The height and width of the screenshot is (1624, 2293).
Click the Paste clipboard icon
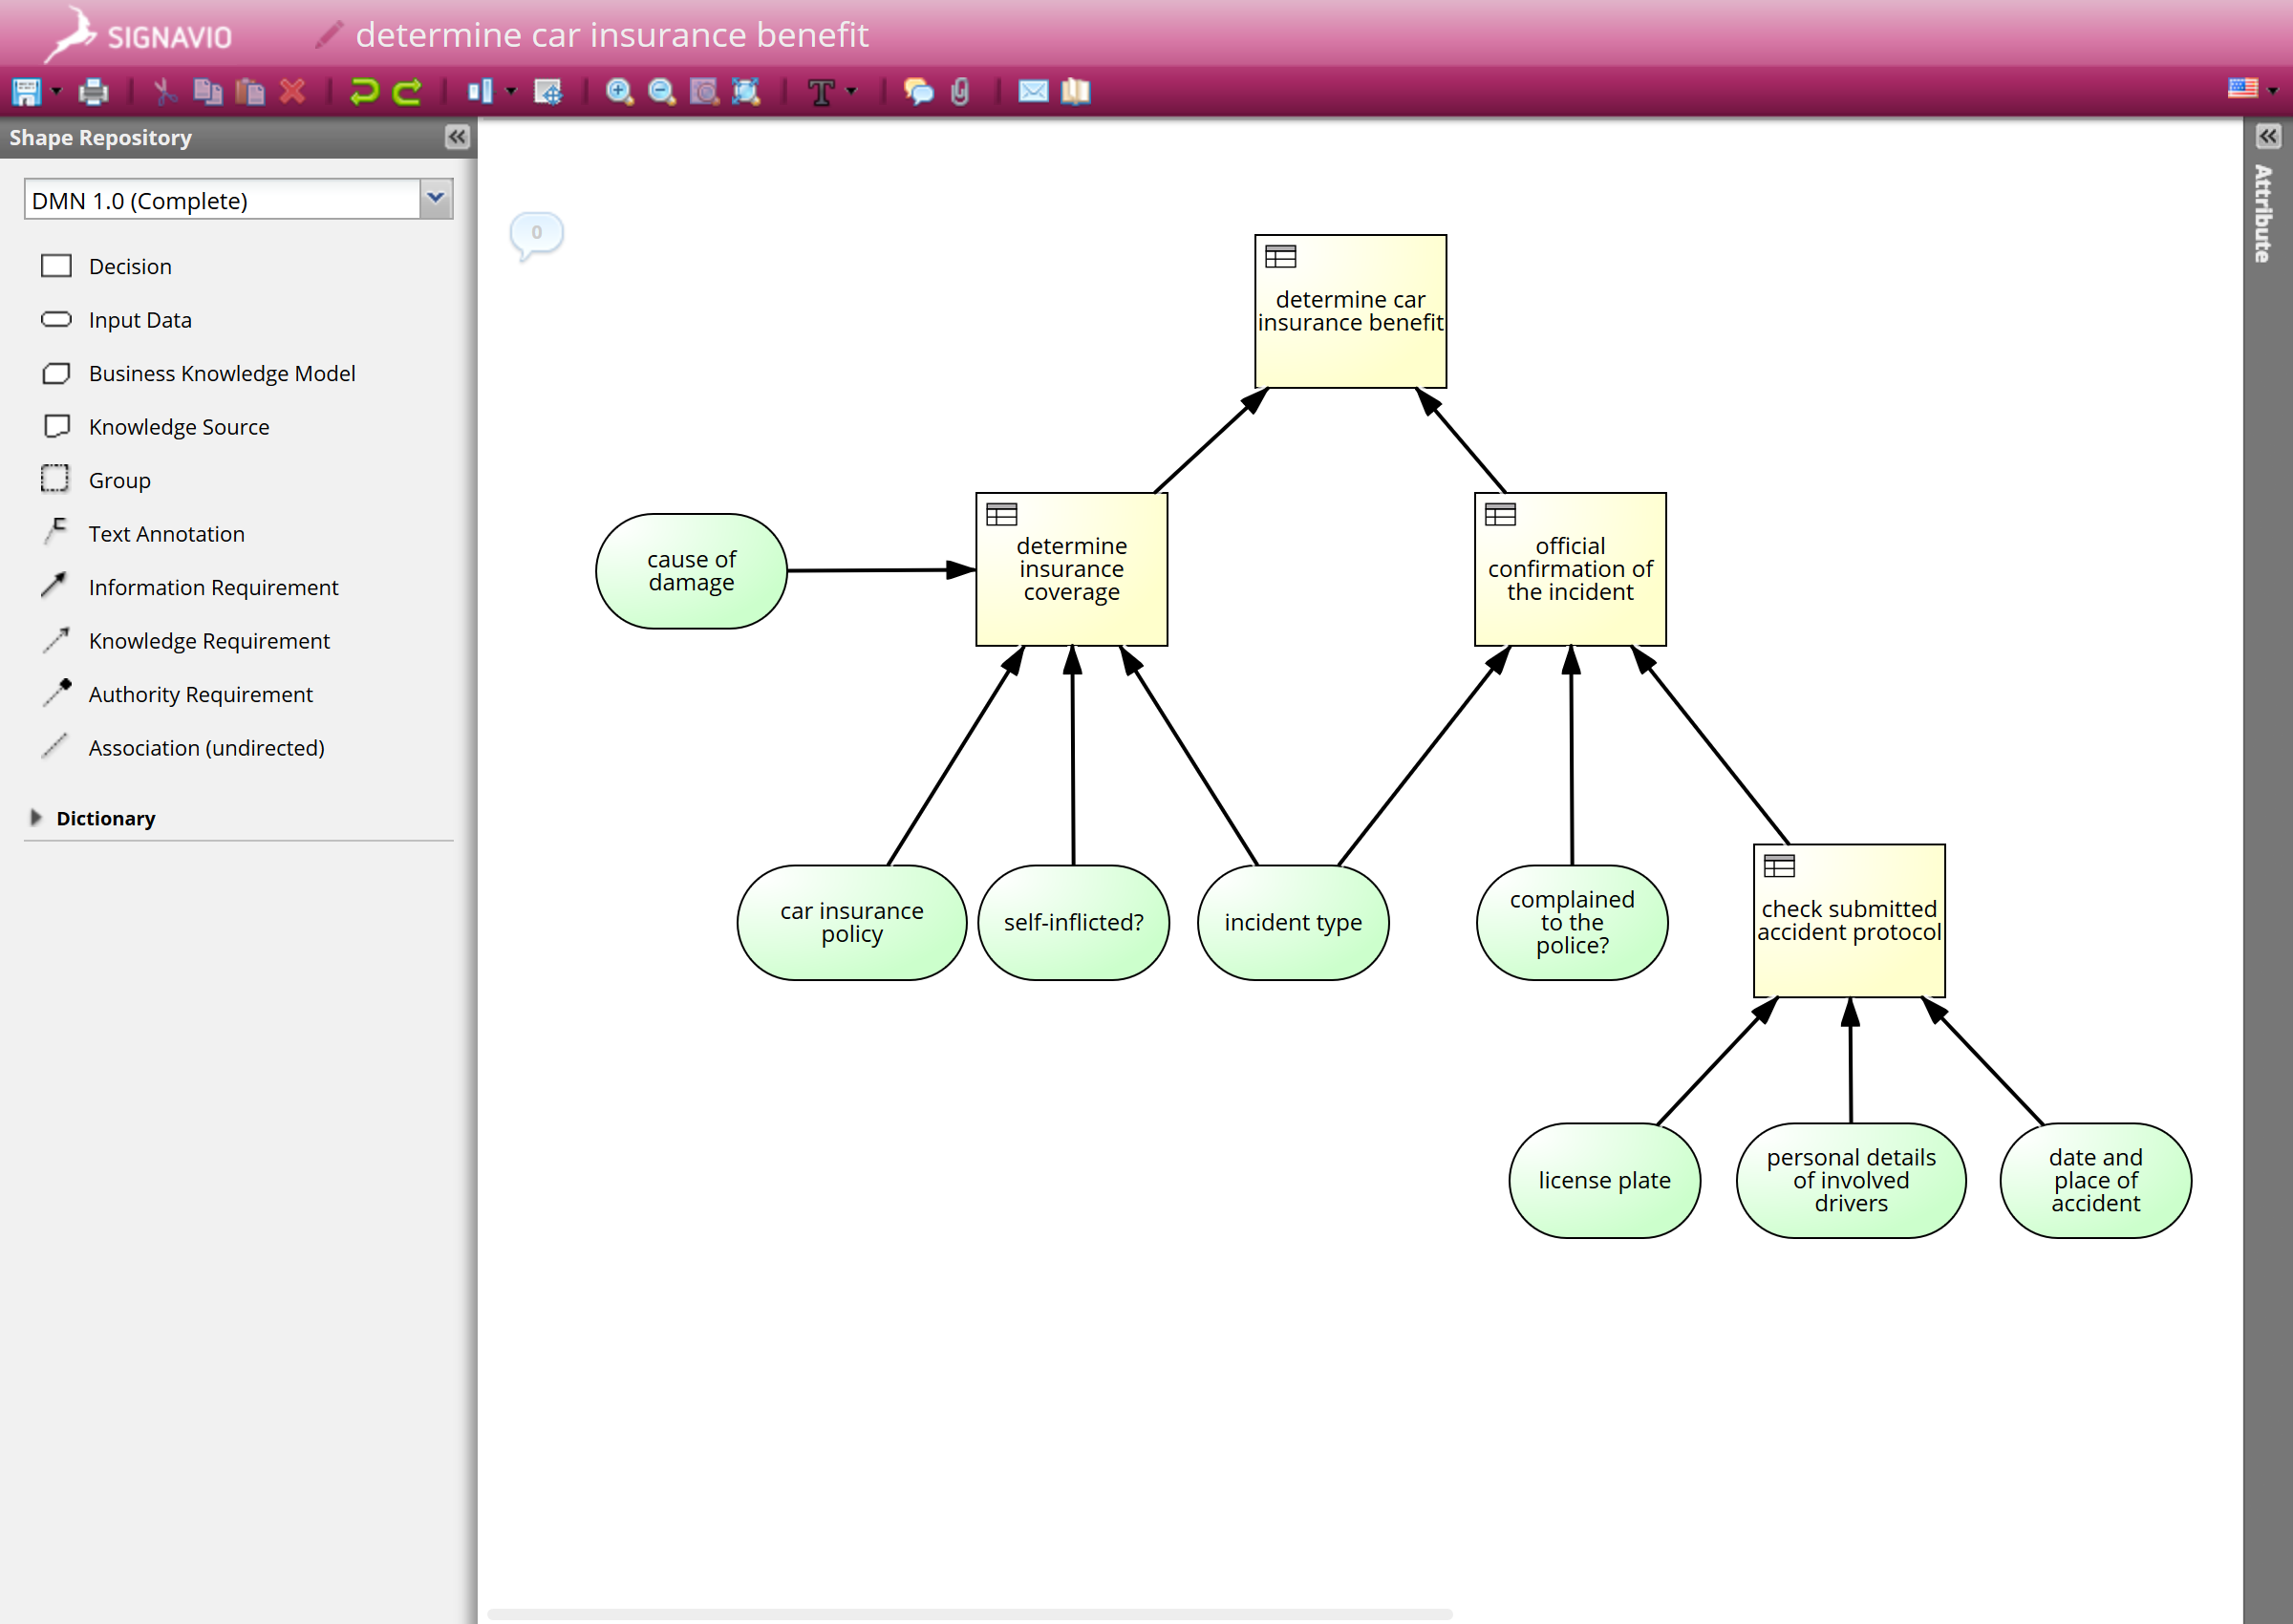point(250,92)
